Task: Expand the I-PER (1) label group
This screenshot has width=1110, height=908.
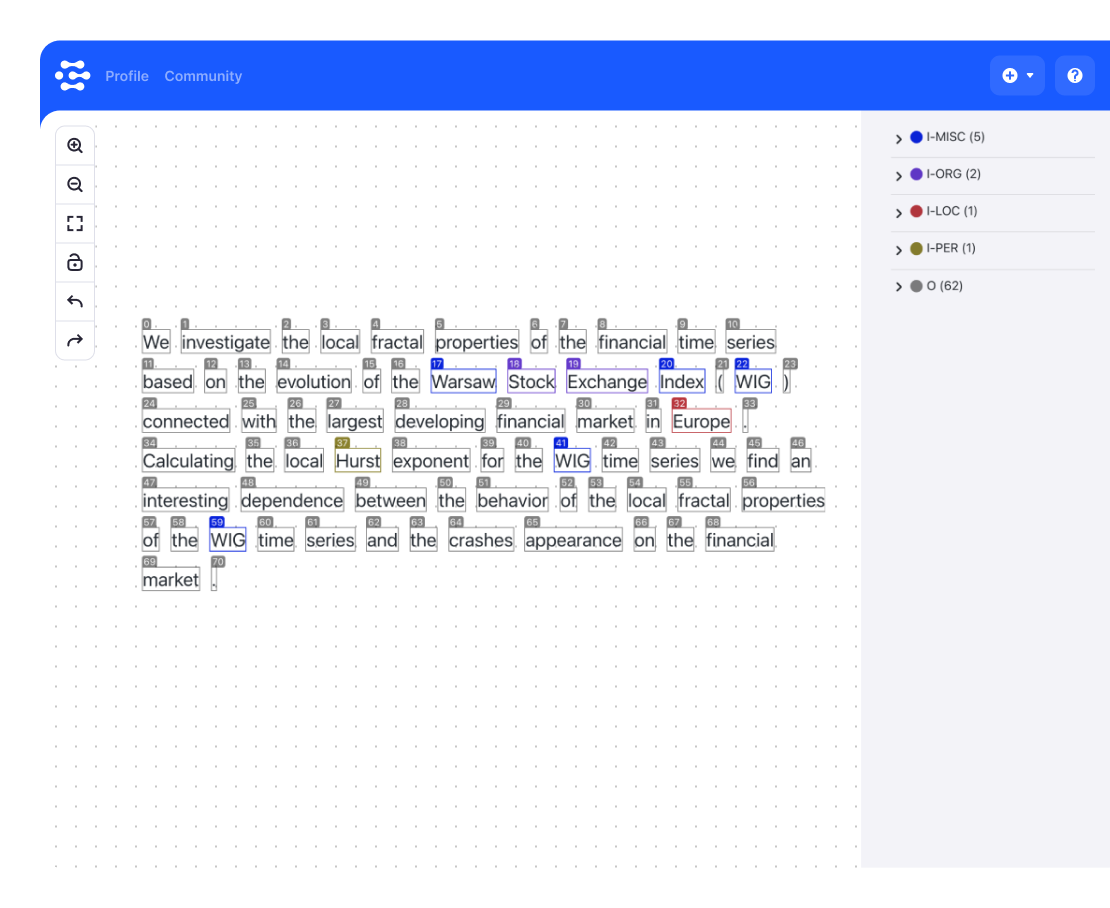Action: point(899,250)
